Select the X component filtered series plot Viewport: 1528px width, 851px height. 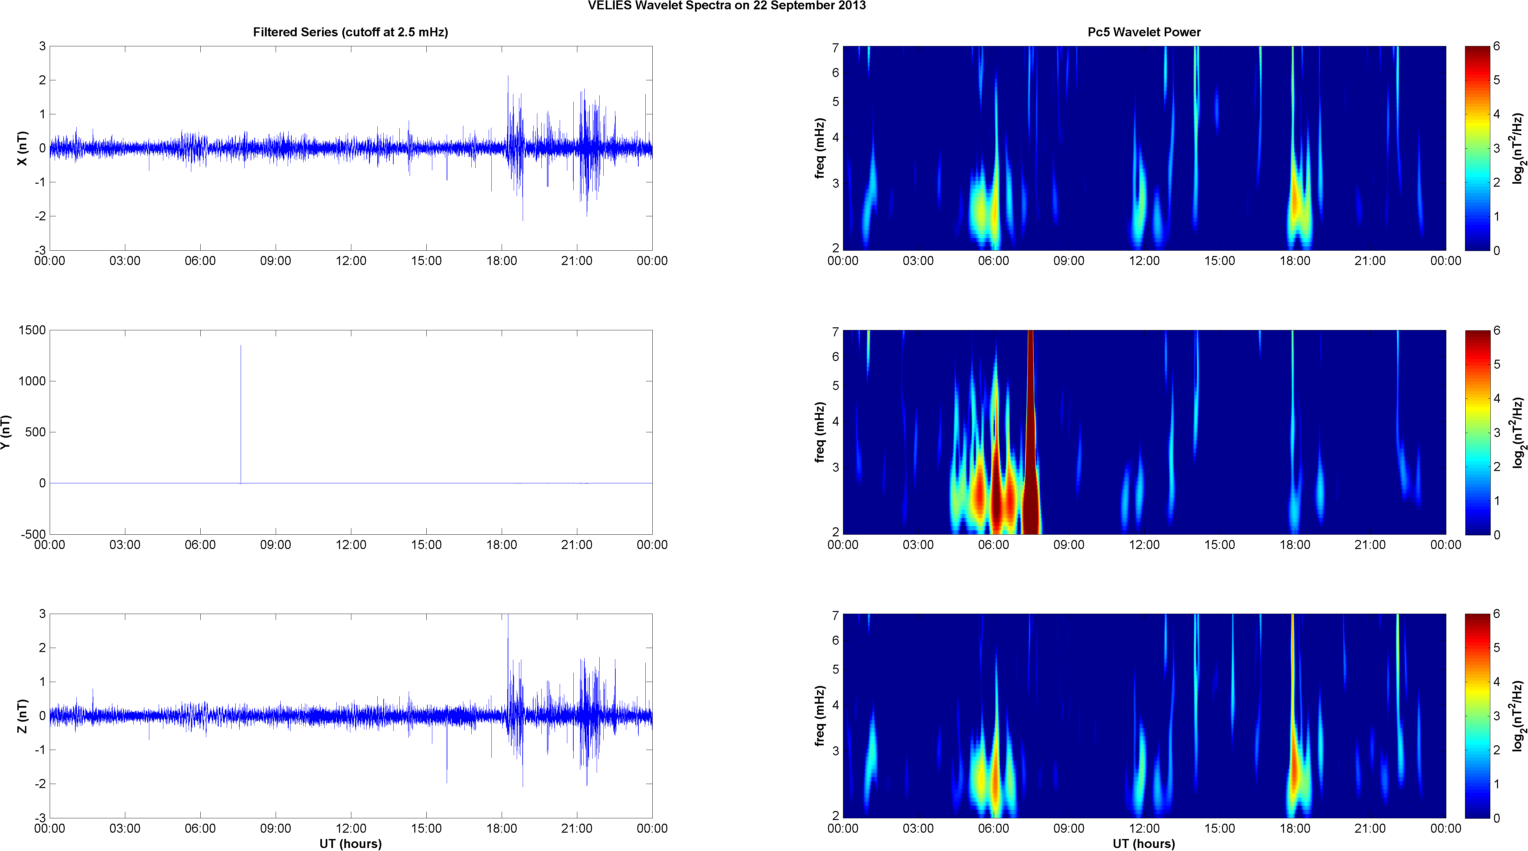[351, 148]
